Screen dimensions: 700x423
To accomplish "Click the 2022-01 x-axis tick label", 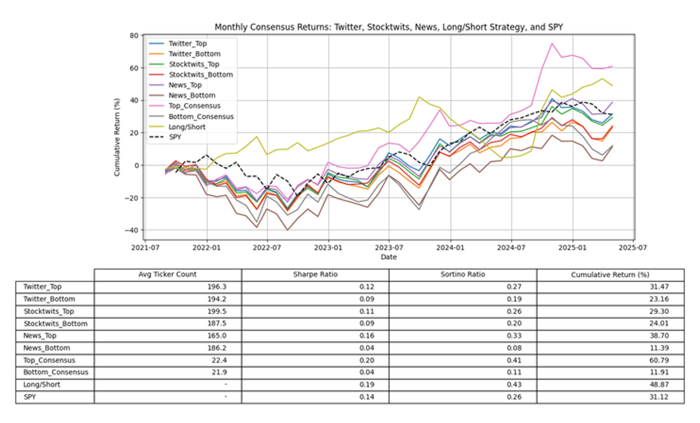I will click(x=207, y=247).
